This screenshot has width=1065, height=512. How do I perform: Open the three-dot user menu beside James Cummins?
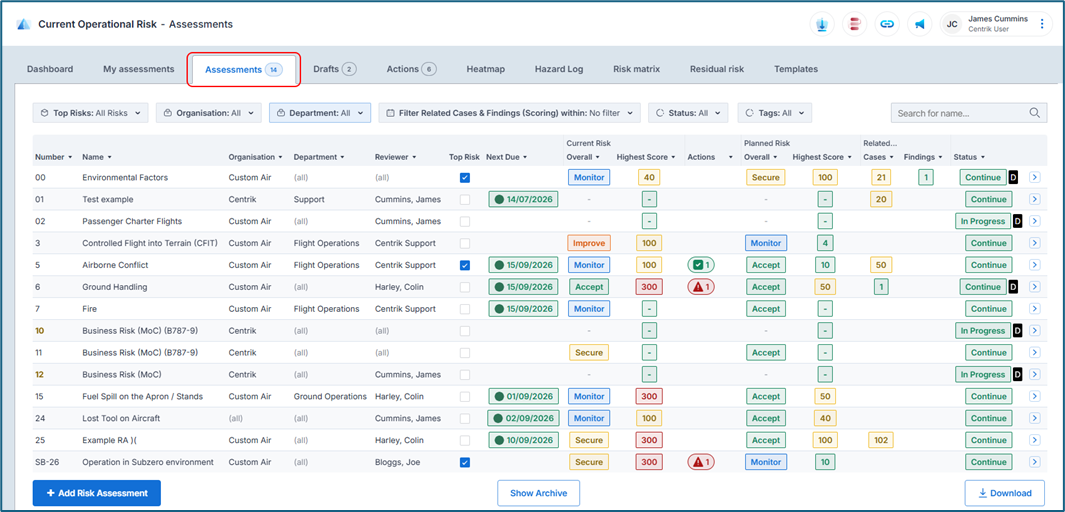pos(1042,24)
